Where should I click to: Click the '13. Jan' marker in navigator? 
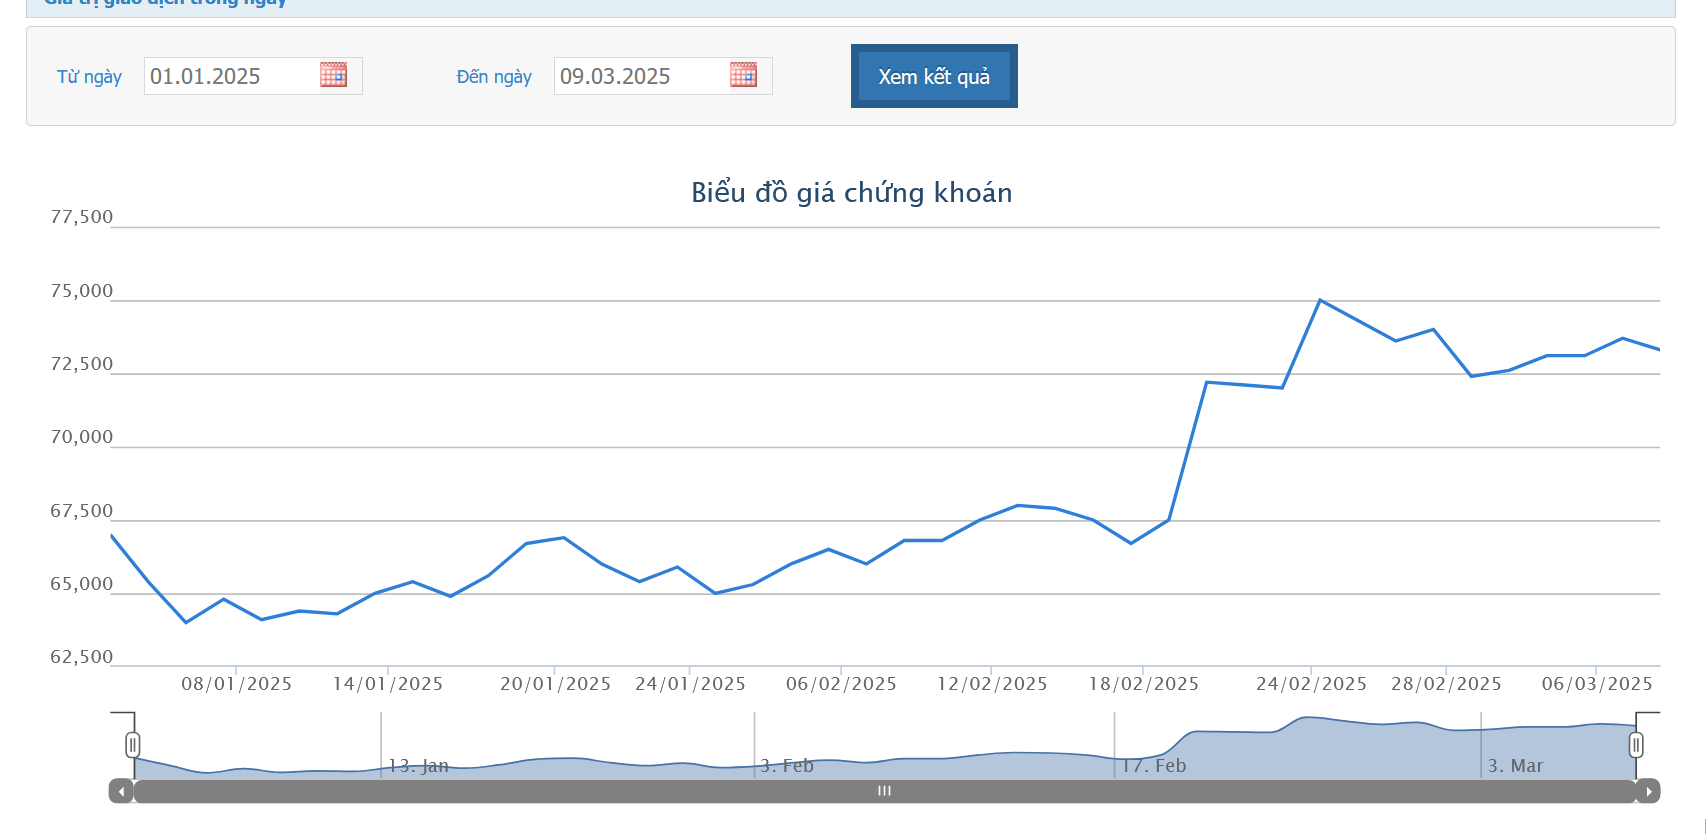(418, 766)
